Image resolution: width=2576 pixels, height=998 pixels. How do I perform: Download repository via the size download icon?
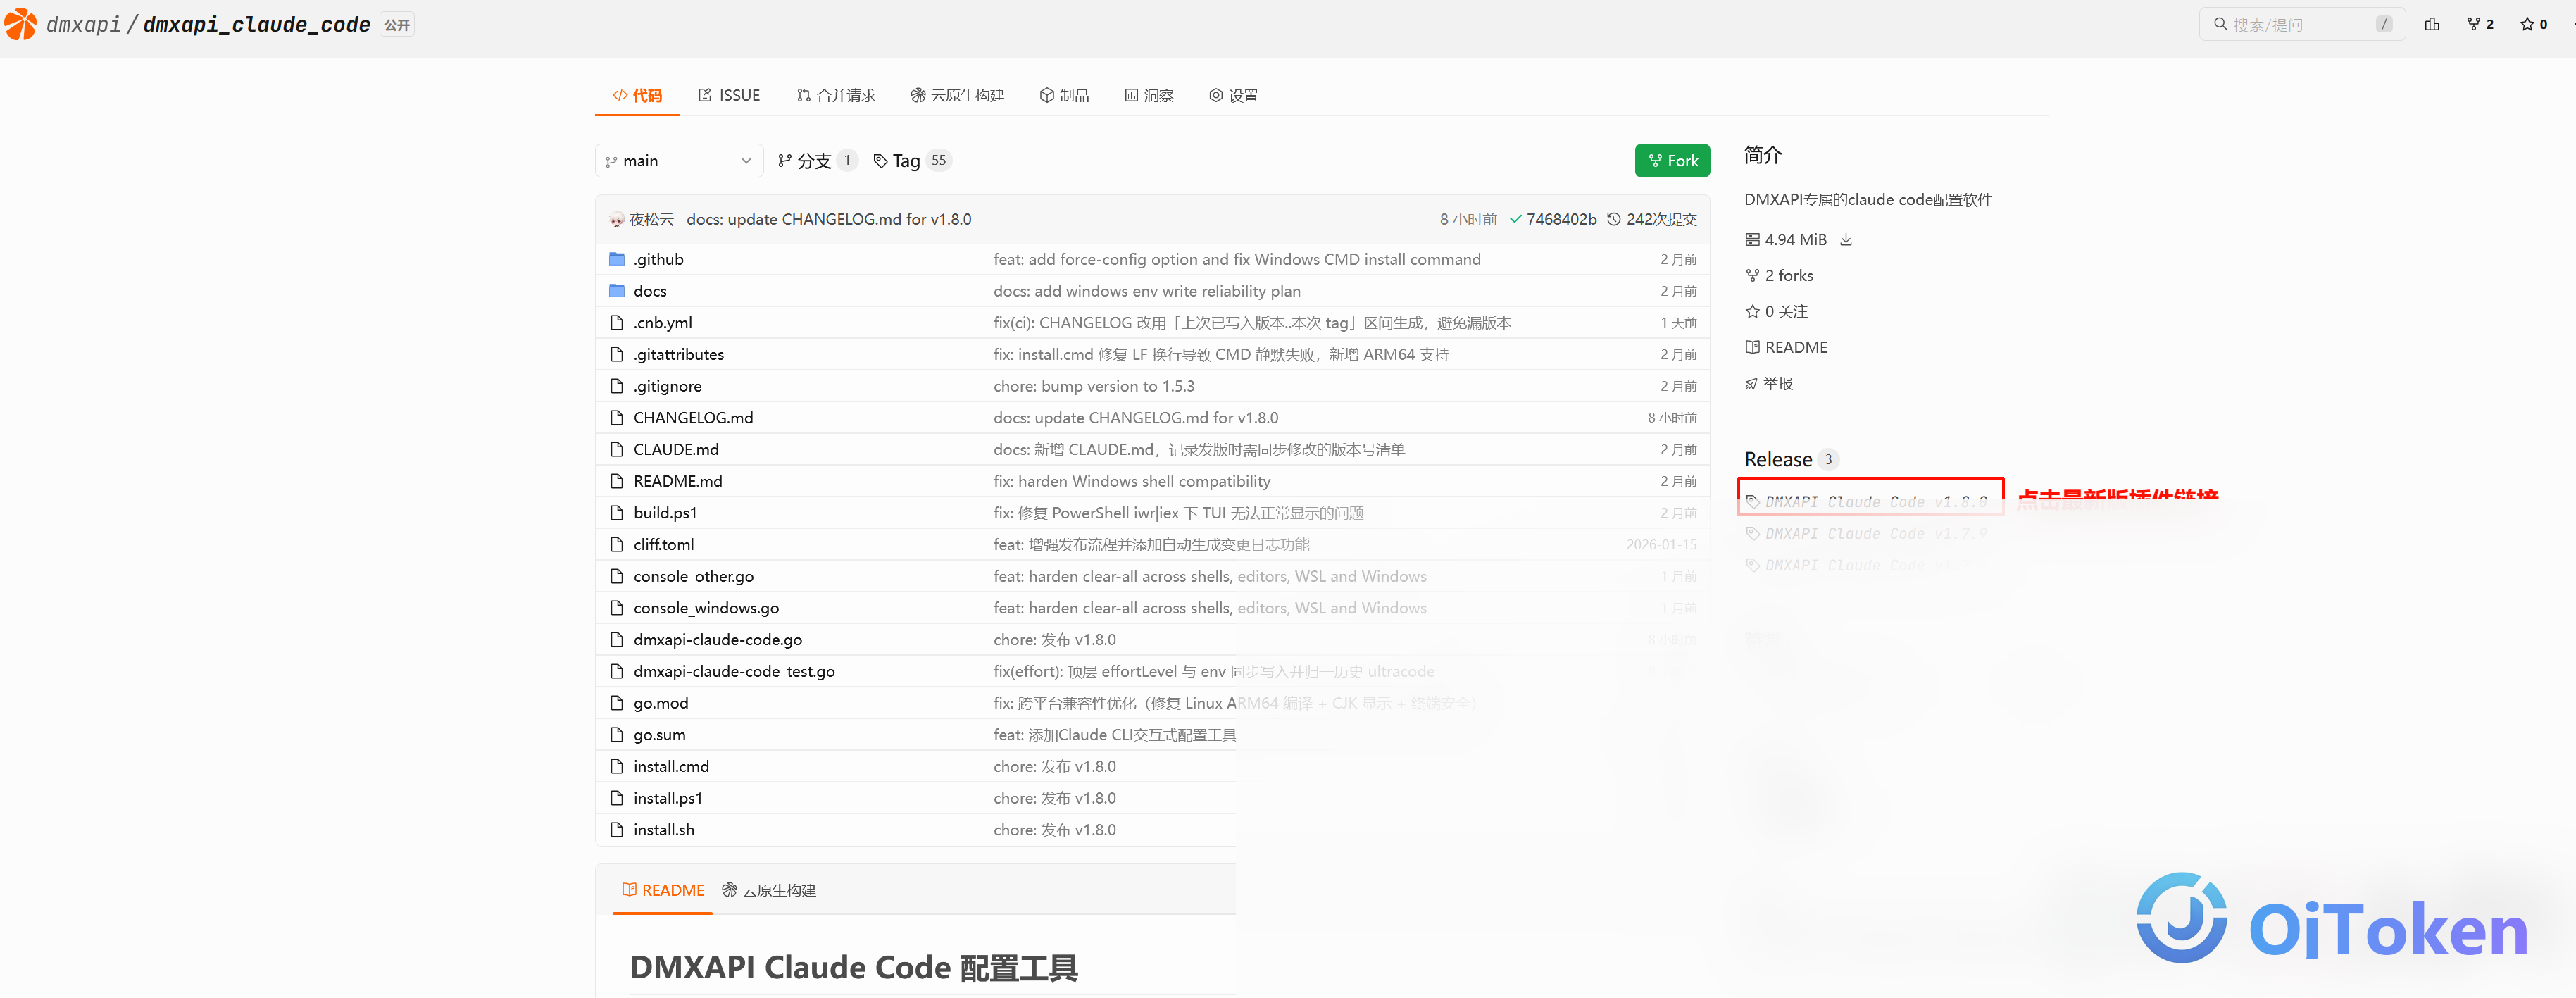[x=1846, y=240]
